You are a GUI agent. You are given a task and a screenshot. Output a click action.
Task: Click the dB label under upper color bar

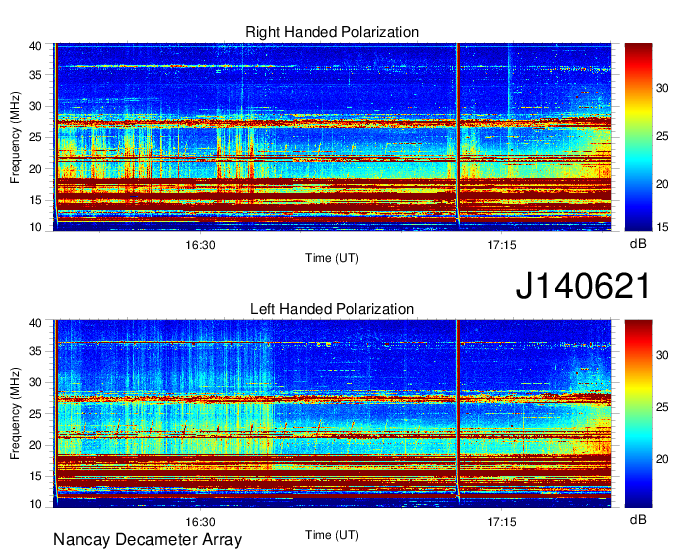coord(638,244)
